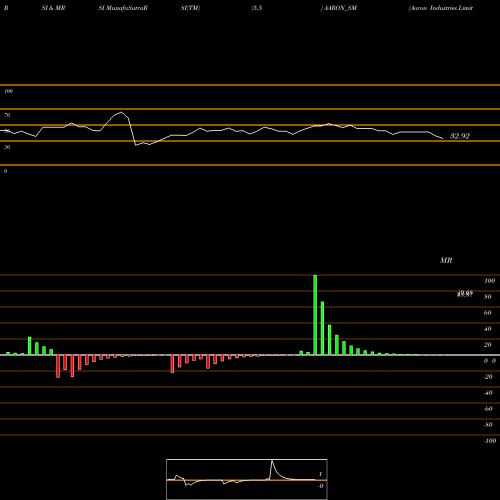500x500 pixels.
Task: Click the 'SI & MR' header label
Action: coord(53,8)
